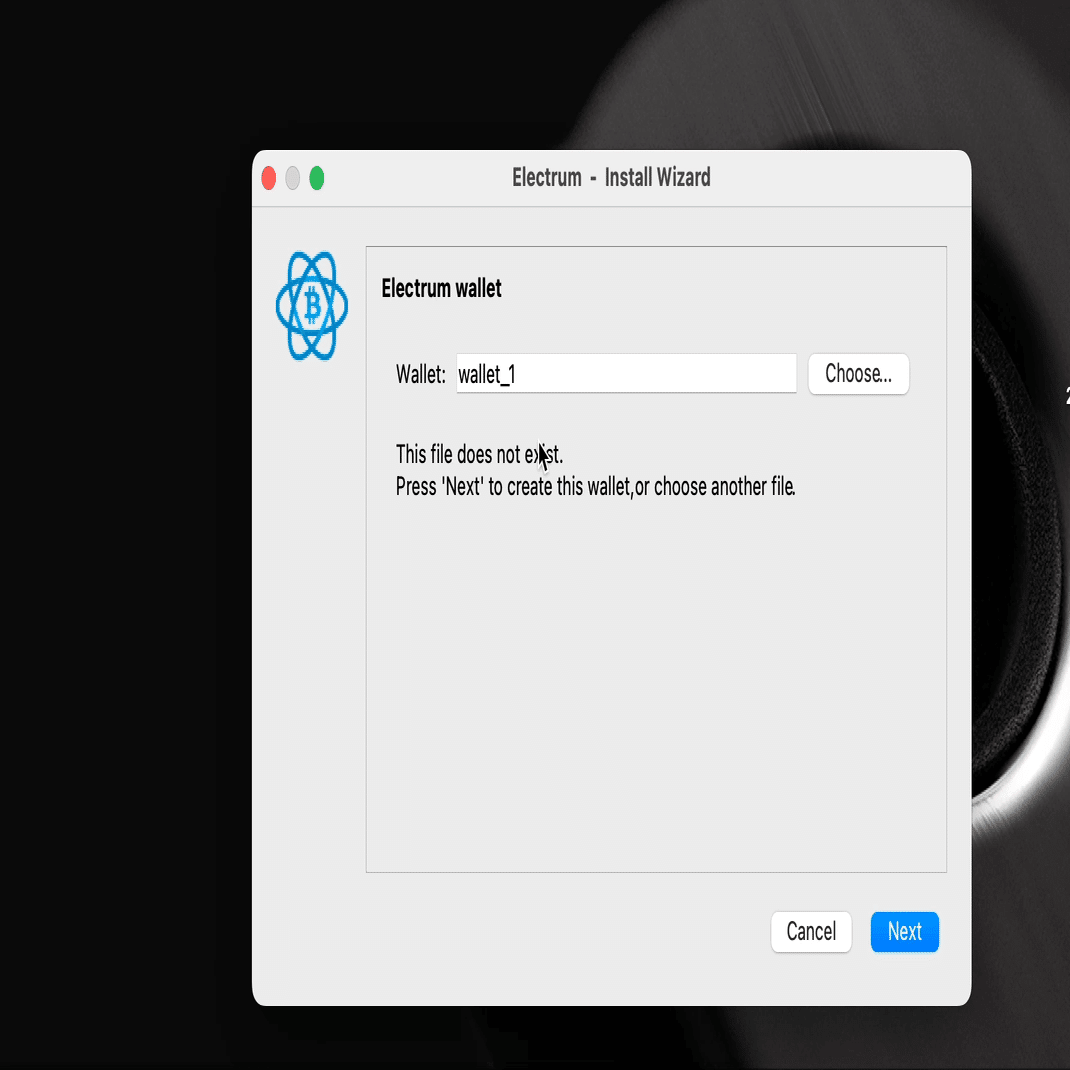
Task: Click the 'Electrum wallet' heading
Action: click(441, 289)
